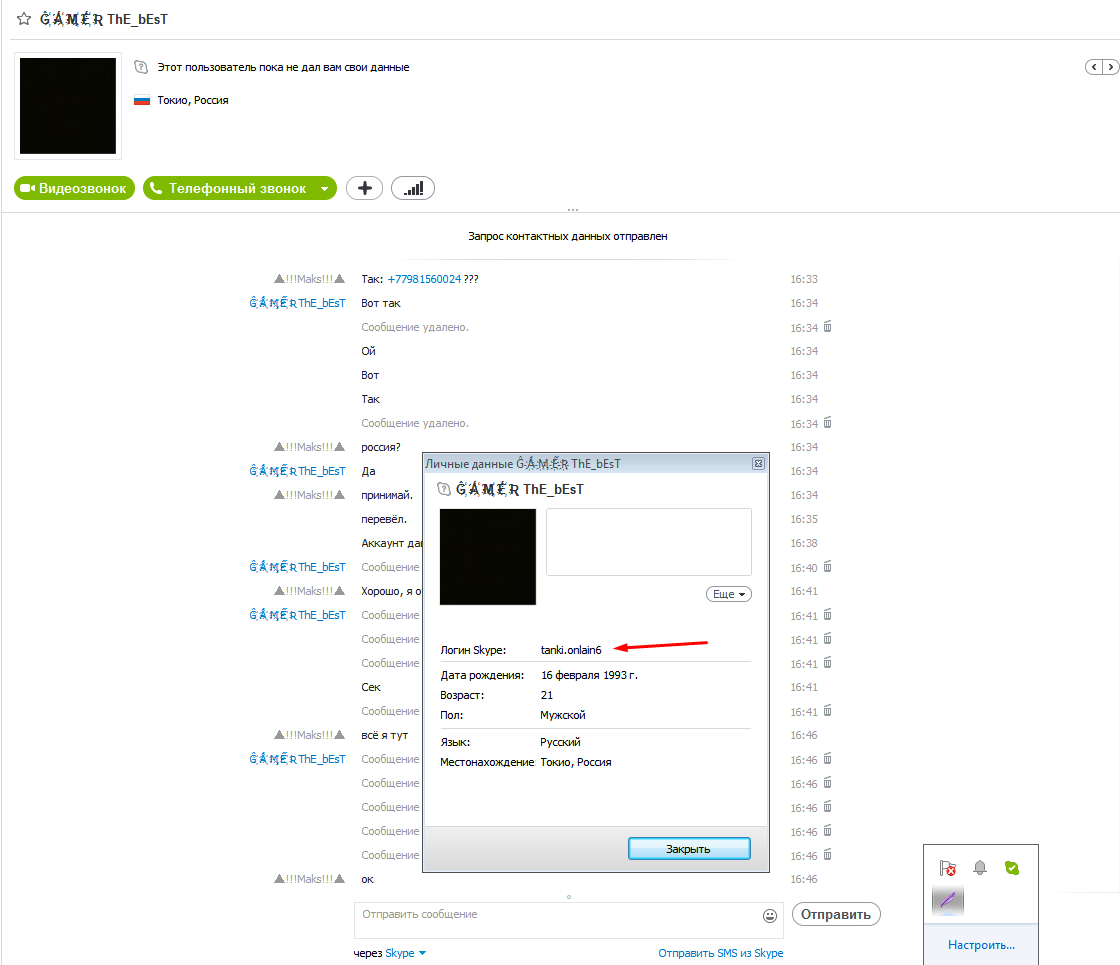1120x965 pixels.
Task: Start a video call with Видеозвонок
Action: point(74,189)
